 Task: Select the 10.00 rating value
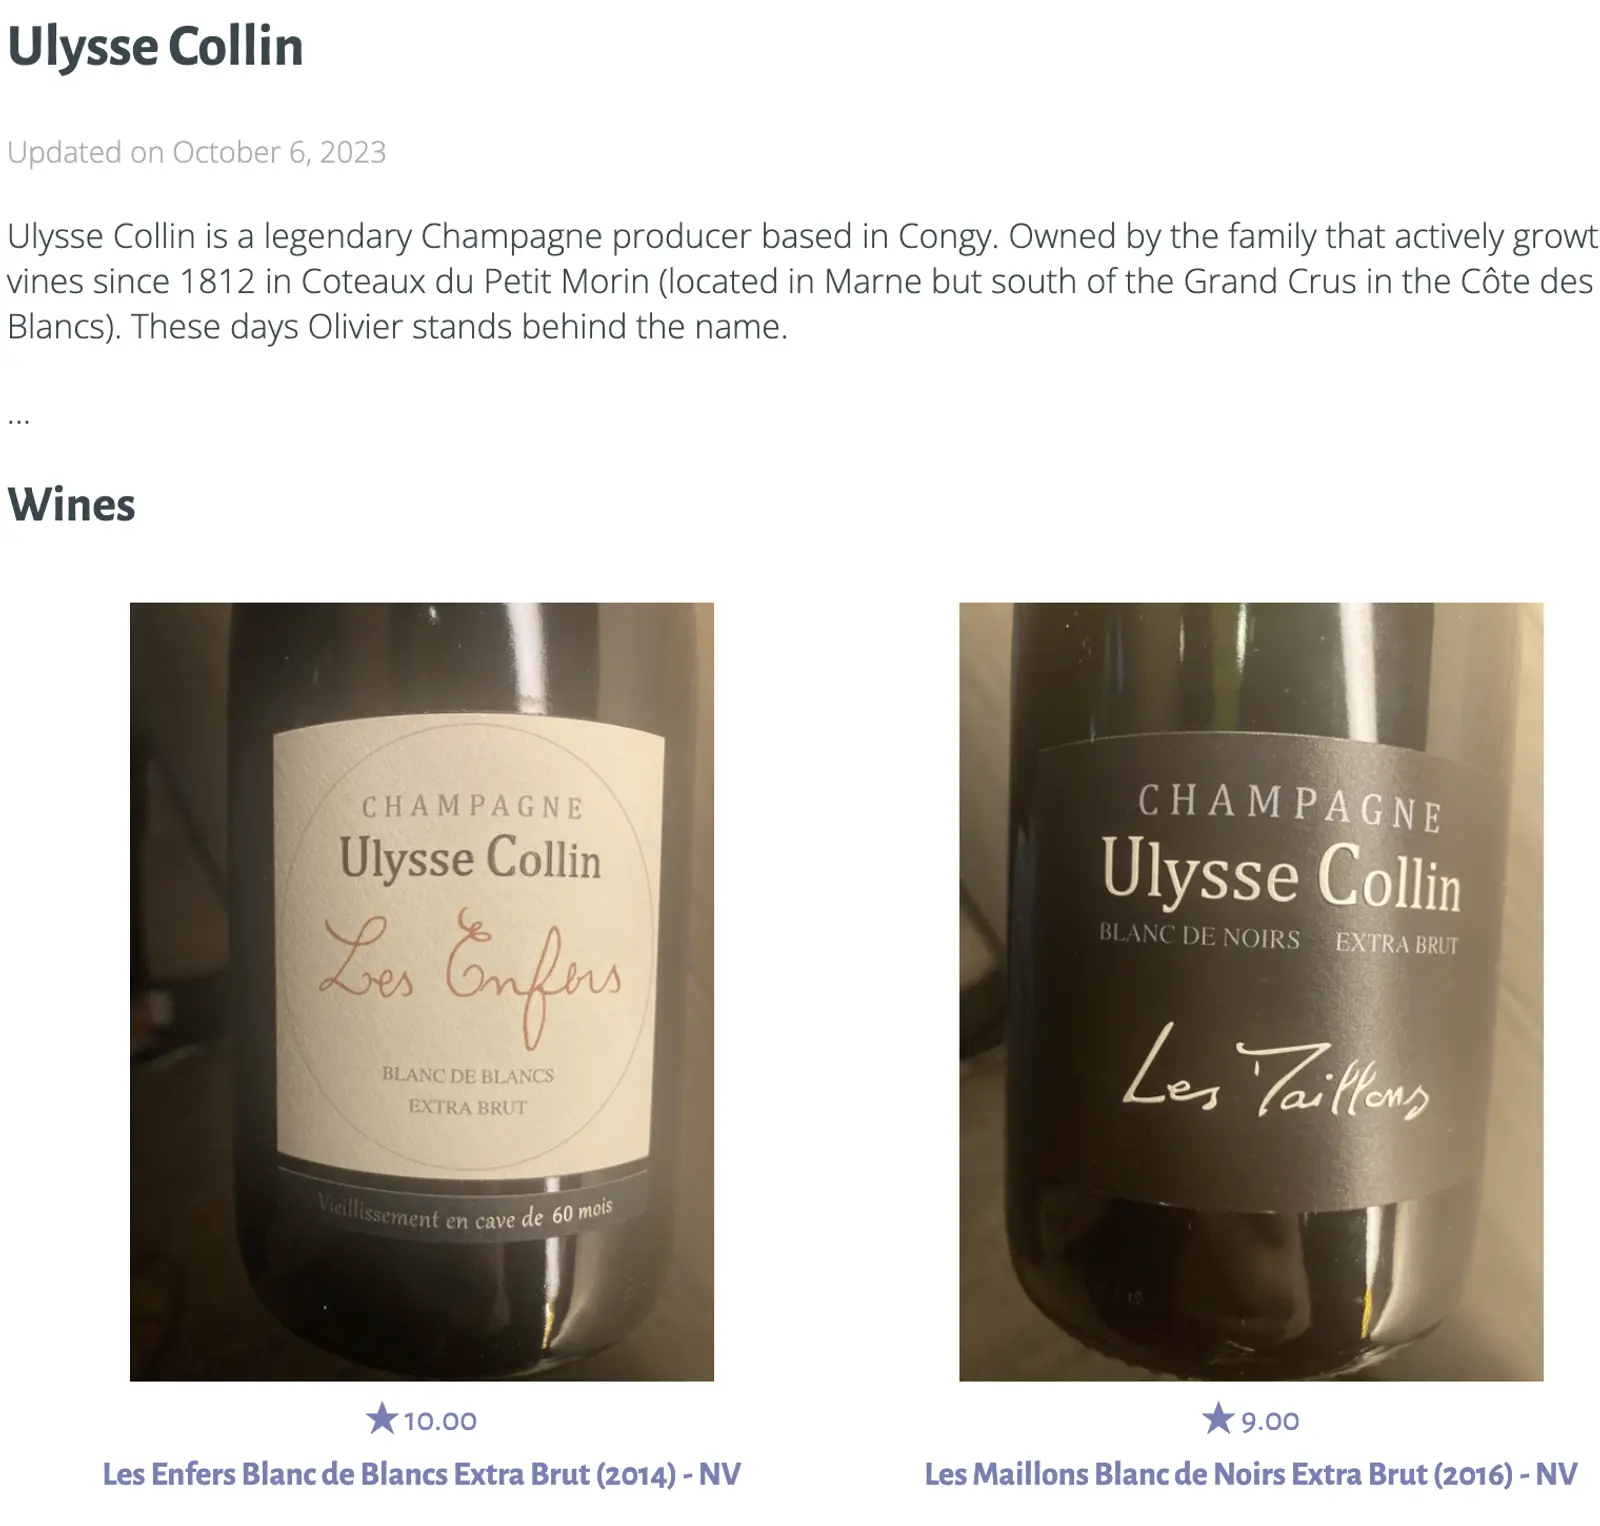(x=440, y=1421)
